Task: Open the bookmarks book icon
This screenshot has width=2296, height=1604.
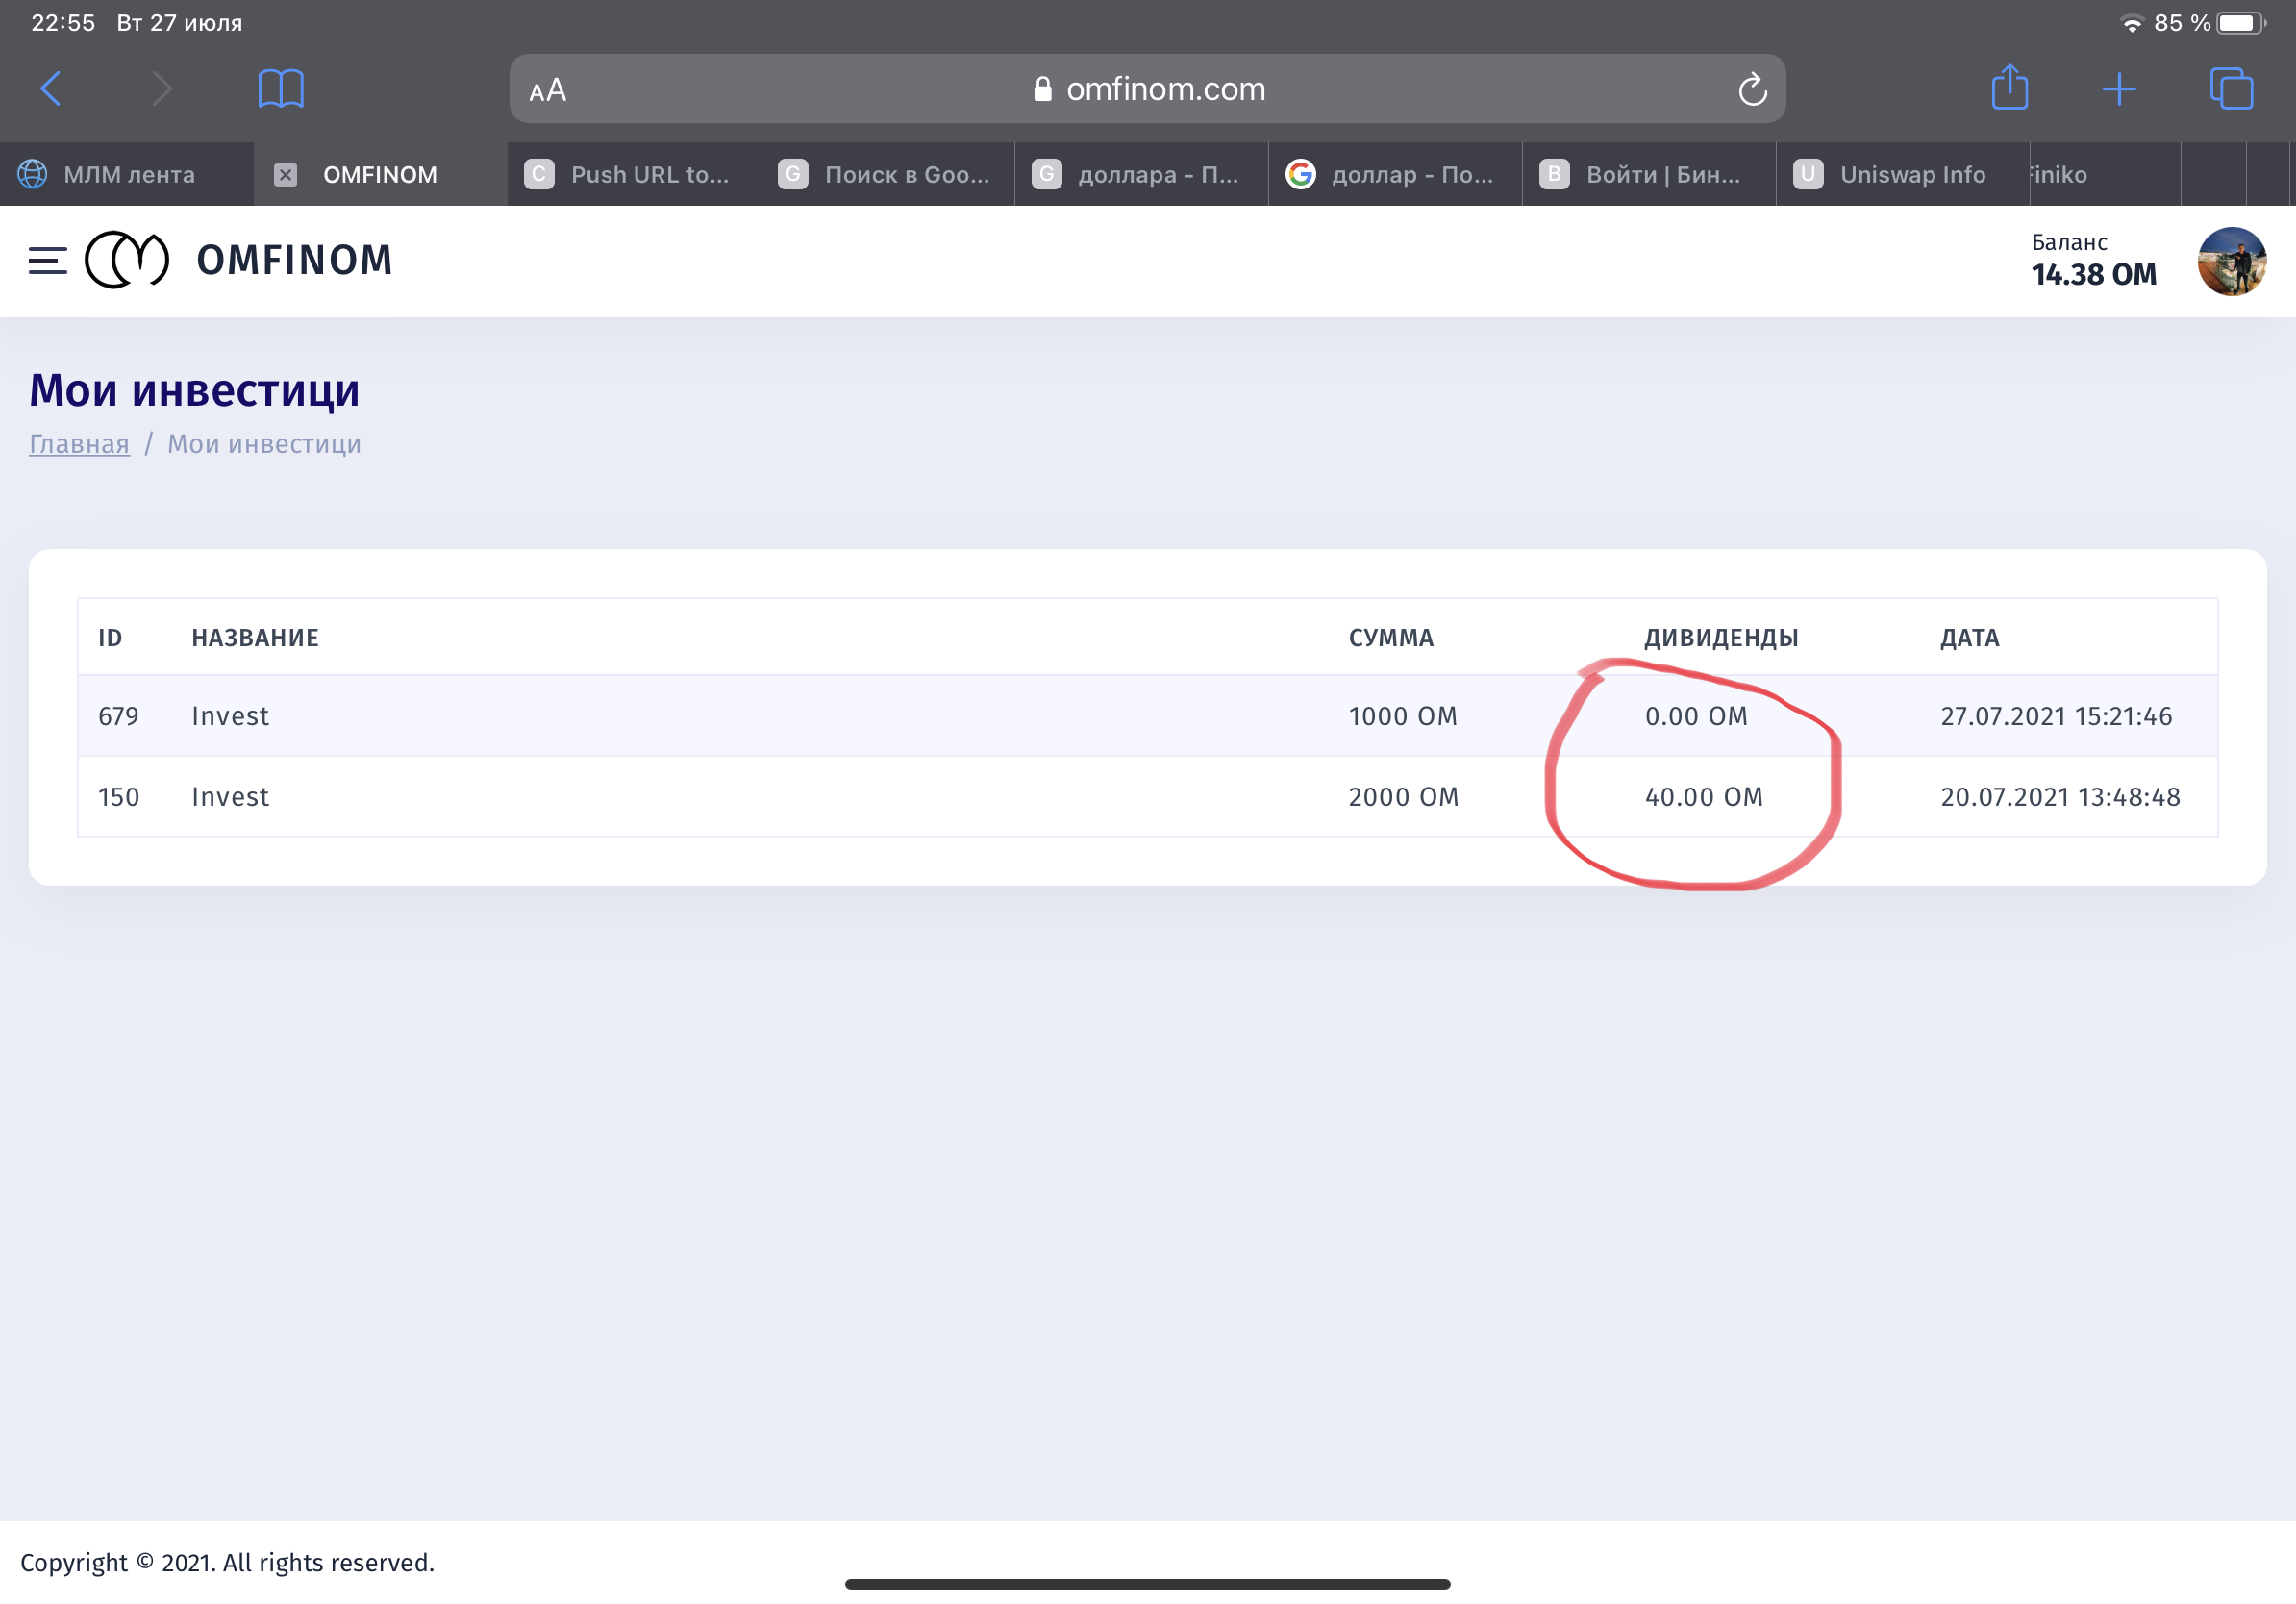Action: pyautogui.click(x=281, y=89)
